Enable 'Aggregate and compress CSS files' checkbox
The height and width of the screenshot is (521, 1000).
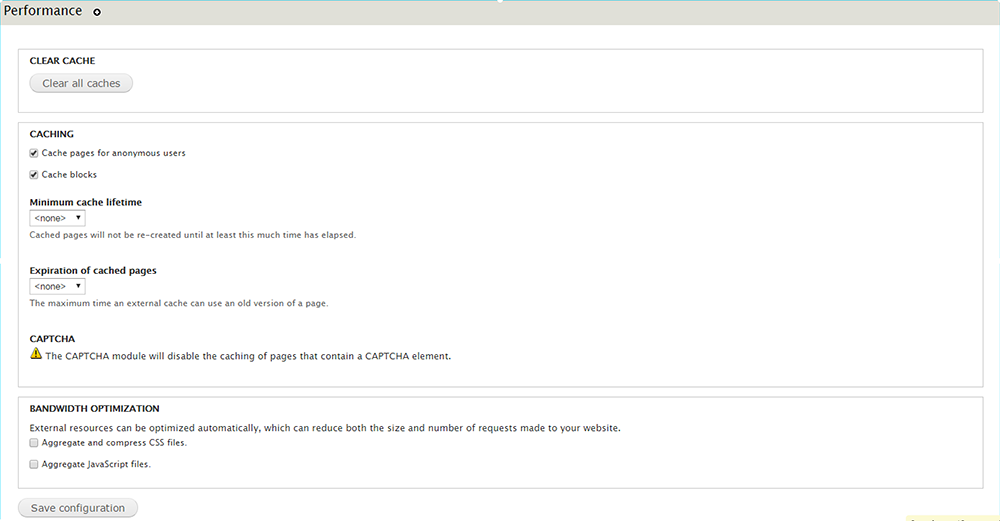click(x=34, y=442)
